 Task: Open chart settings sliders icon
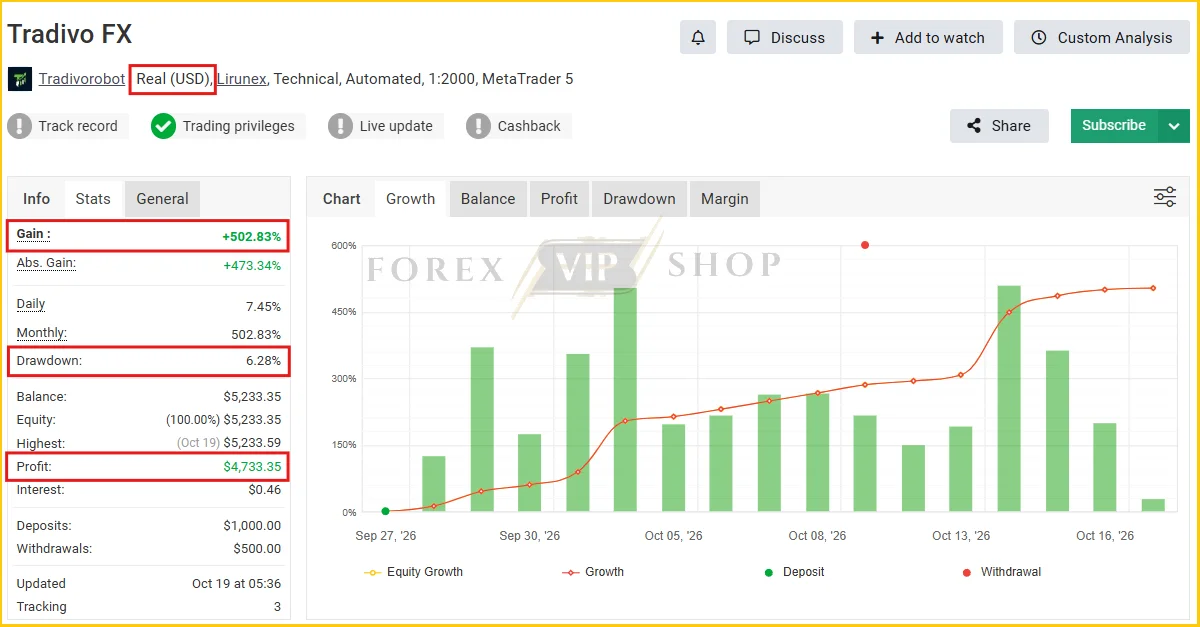1165,197
